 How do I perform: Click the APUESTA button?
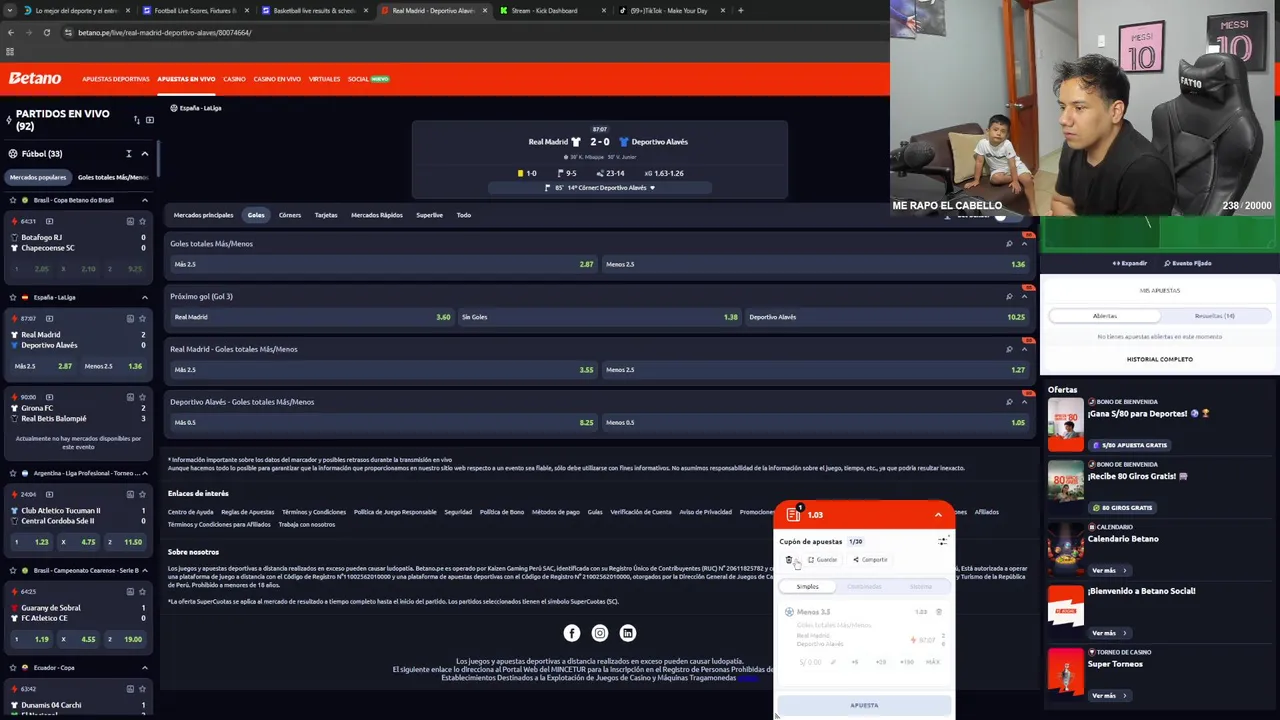864,705
